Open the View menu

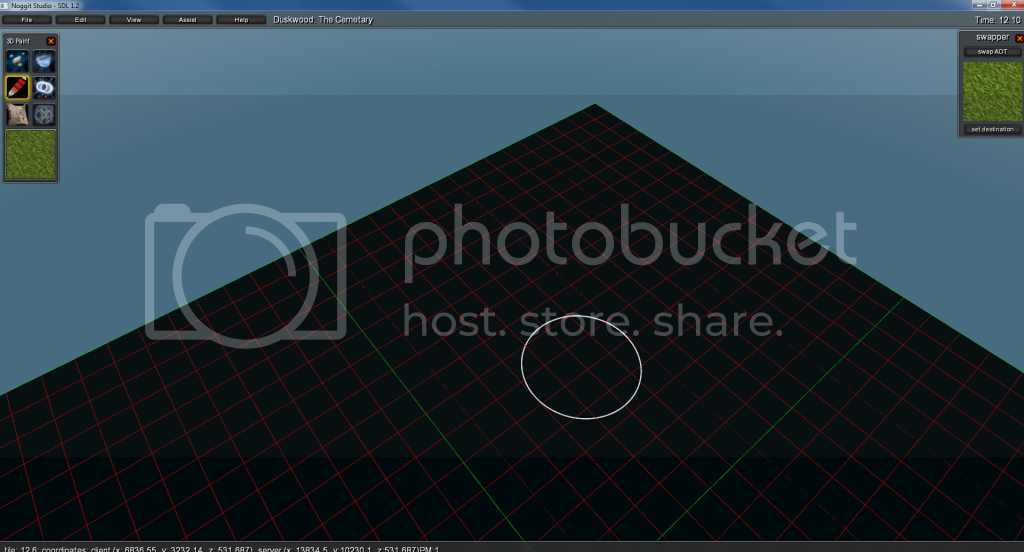click(x=134, y=20)
